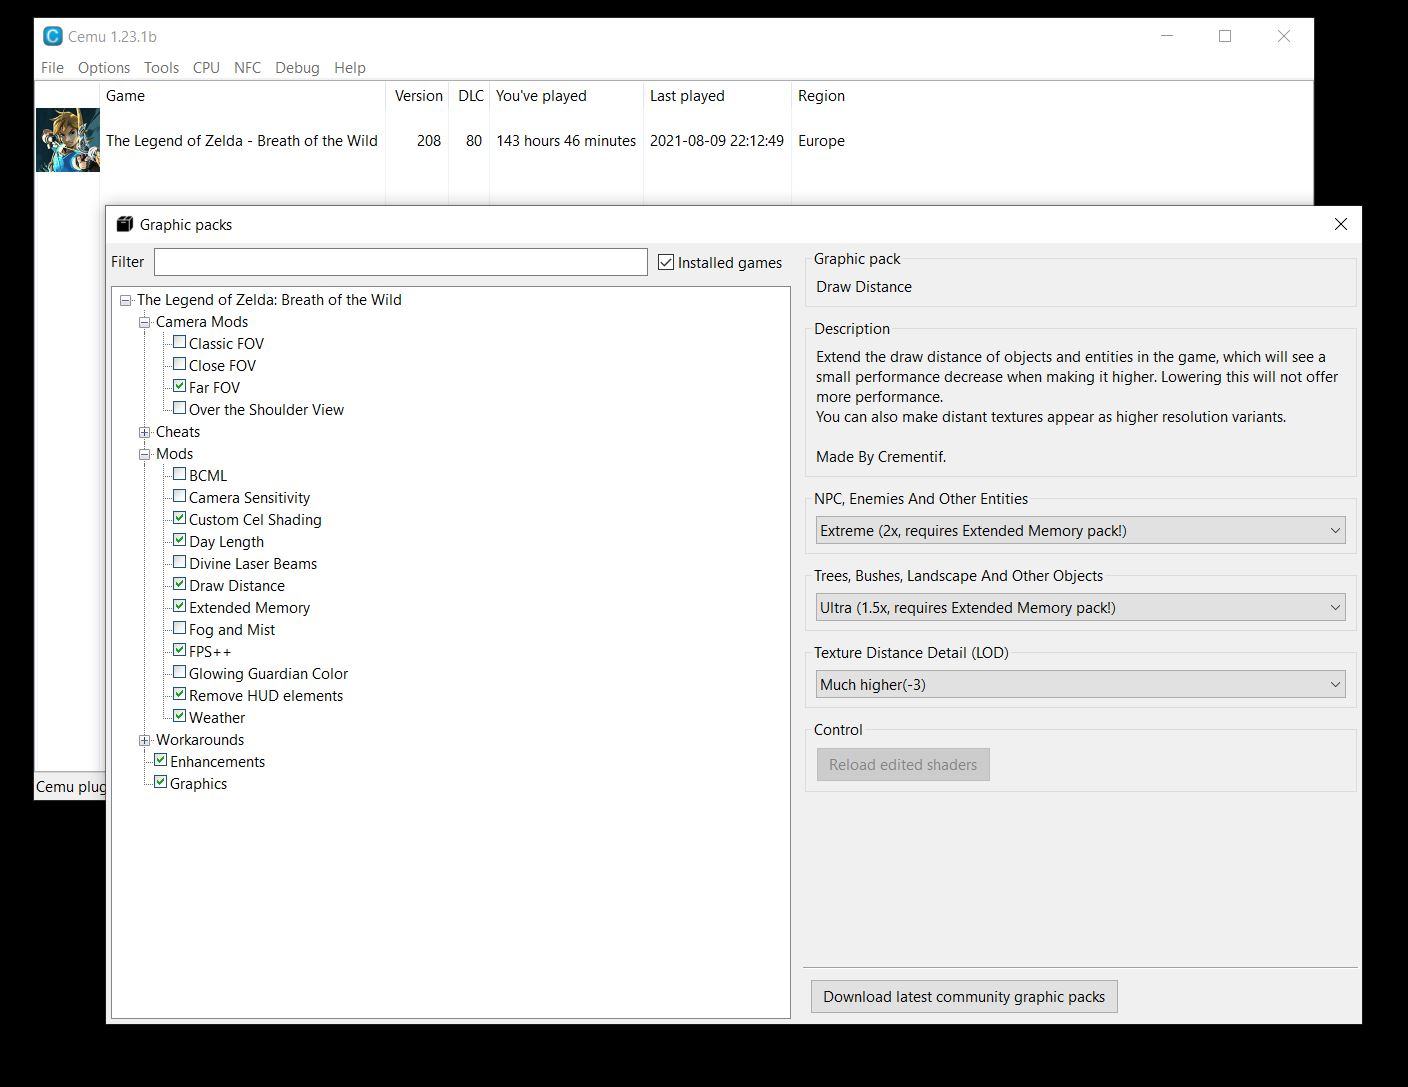
Task: Click the Filter text field
Action: [400, 262]
